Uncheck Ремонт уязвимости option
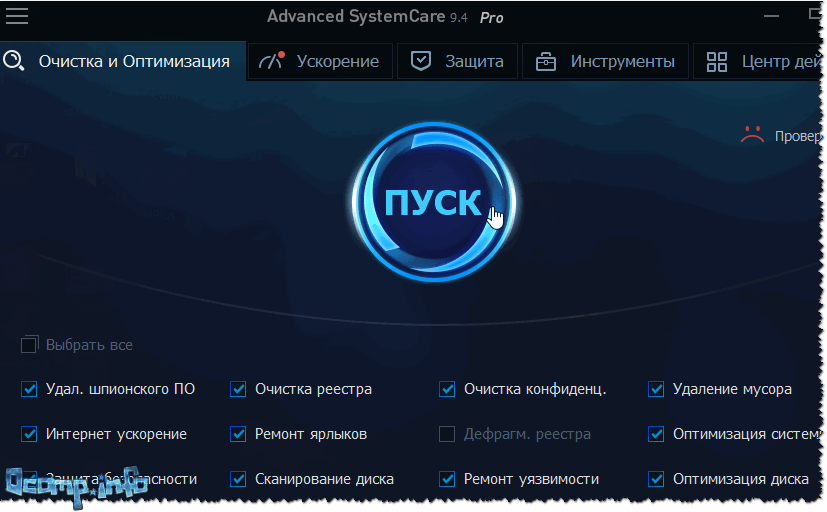Image resolution: width=827 pixels, height=512 pixels. (447, 479)
